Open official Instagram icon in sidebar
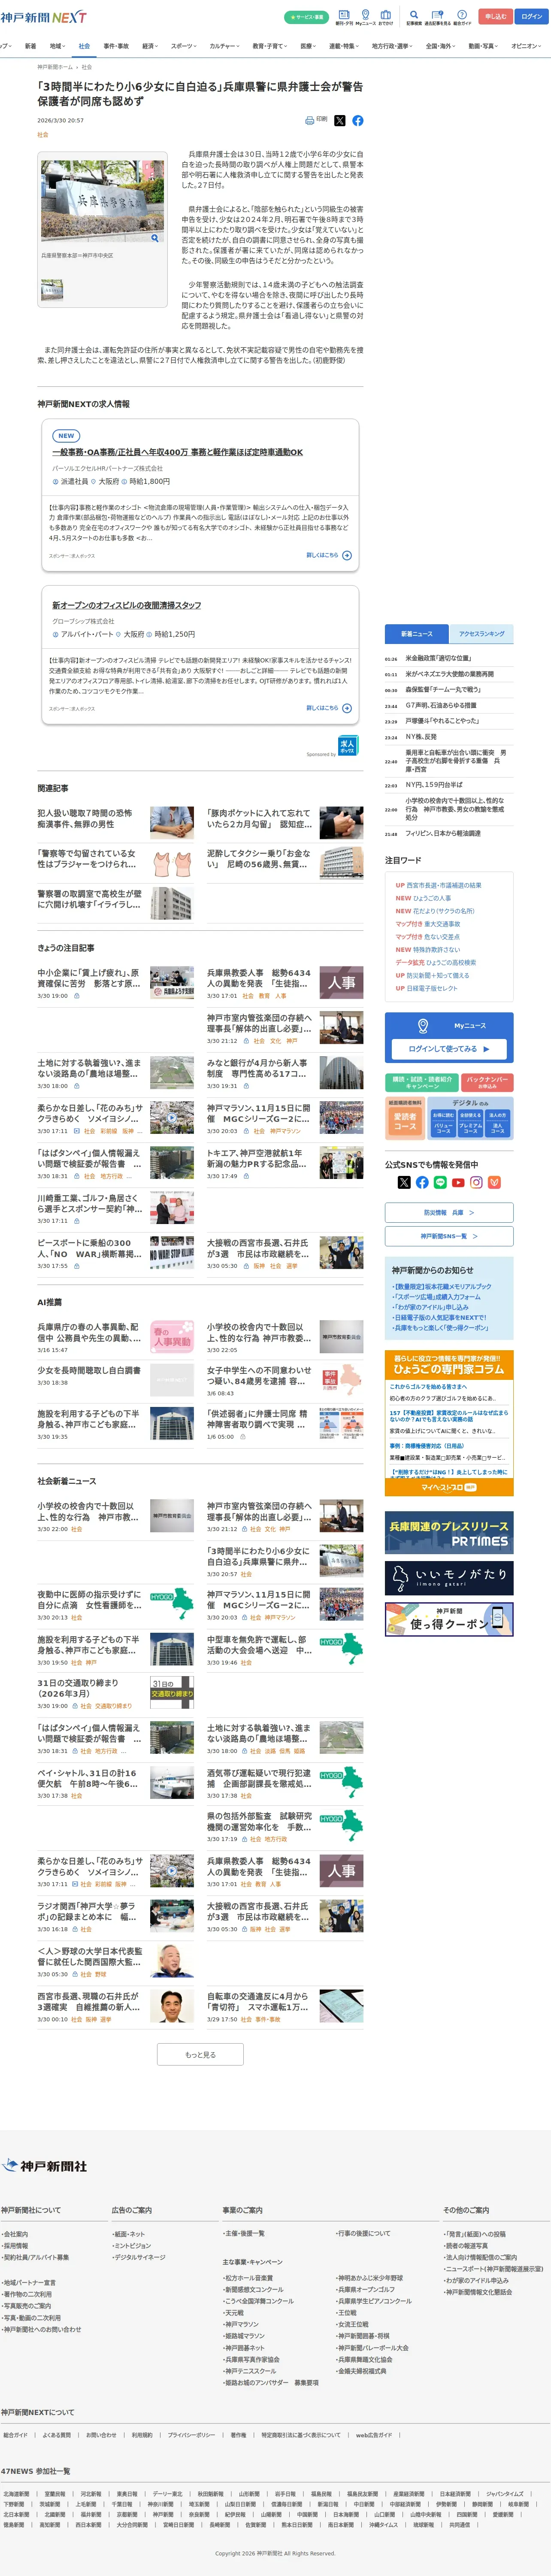The width and height of the screenshot is (551, 2576). click(x=476, y=1182)
